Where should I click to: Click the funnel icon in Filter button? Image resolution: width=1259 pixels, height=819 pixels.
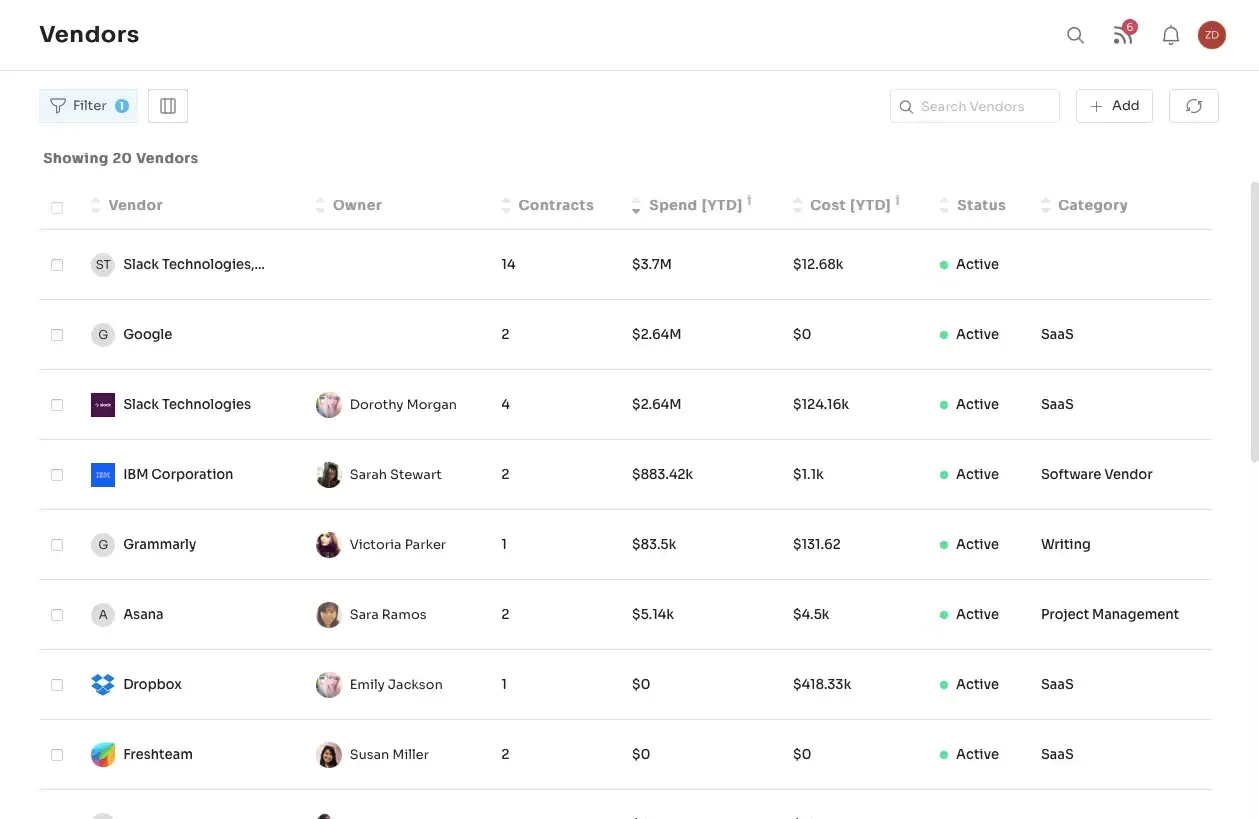coord(58,106)
